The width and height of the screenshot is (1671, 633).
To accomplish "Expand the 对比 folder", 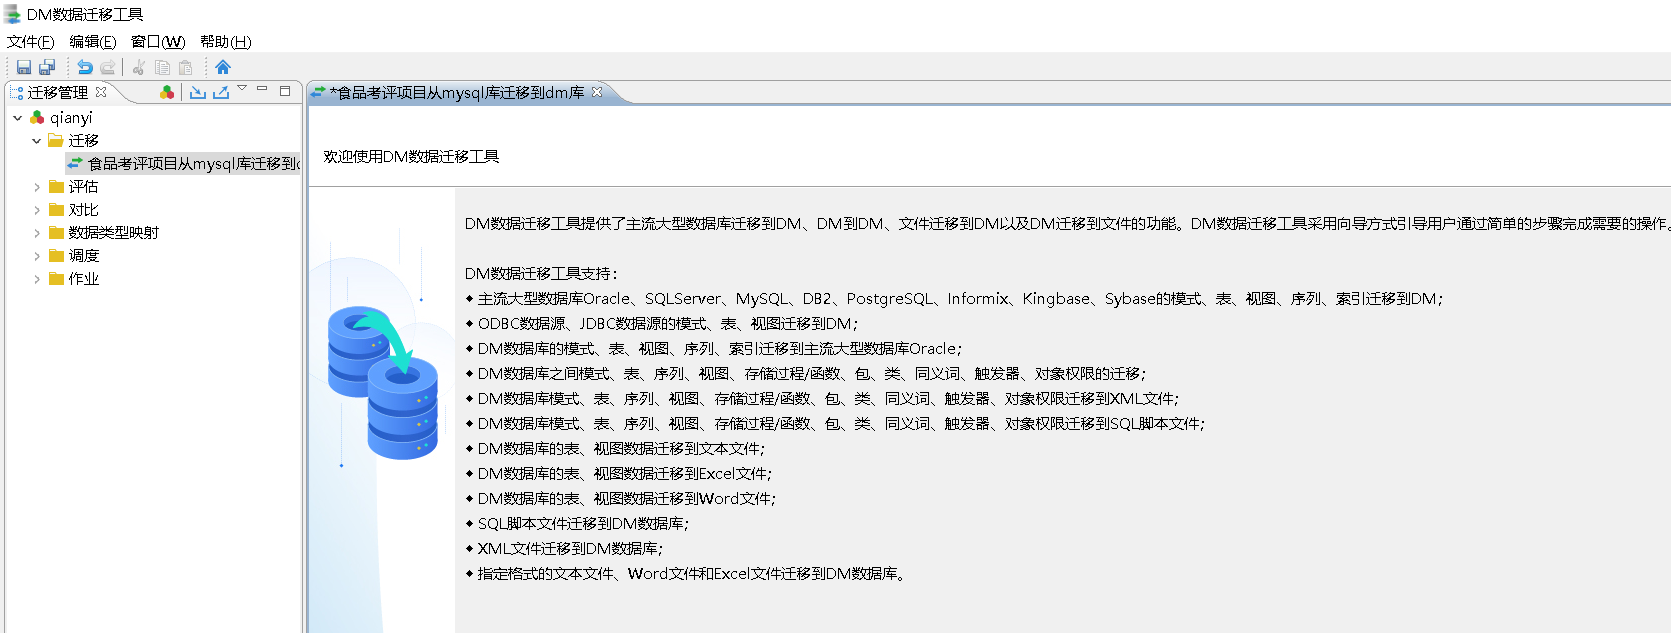I will [37, 210].
